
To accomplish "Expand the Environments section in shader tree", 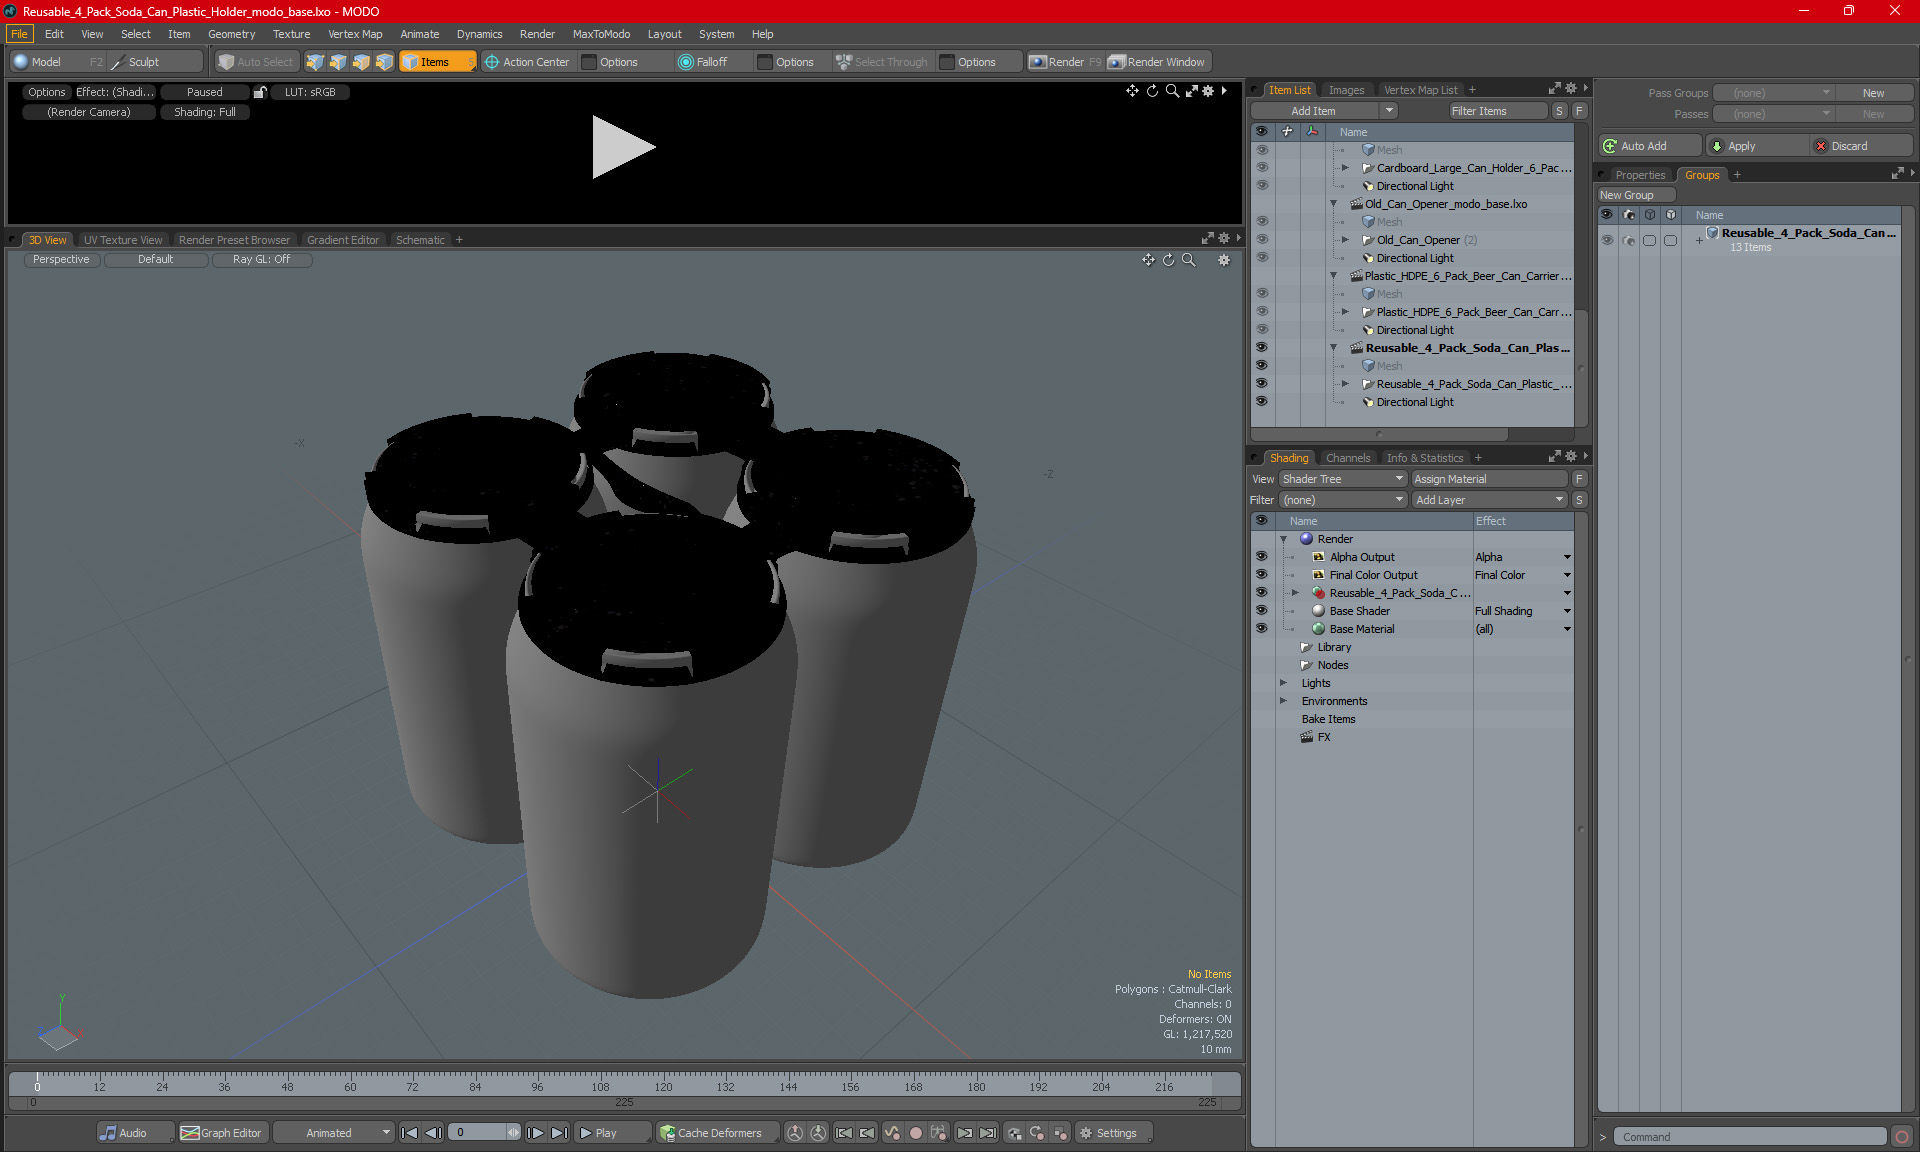I will (x=1284, y=701).
